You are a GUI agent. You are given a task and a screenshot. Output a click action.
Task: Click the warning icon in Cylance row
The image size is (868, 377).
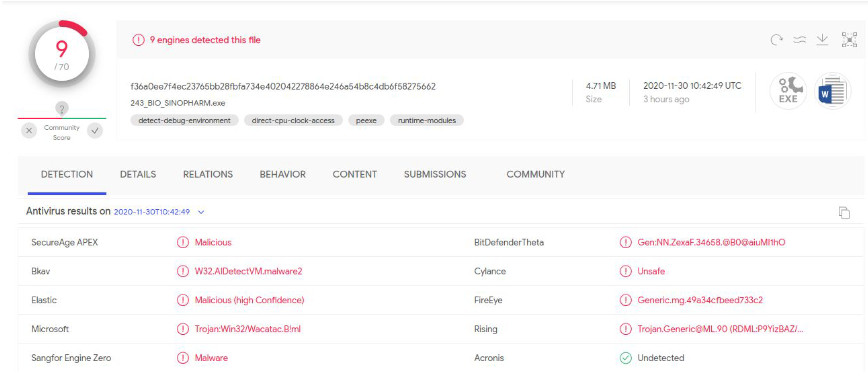tap(626, 271)
